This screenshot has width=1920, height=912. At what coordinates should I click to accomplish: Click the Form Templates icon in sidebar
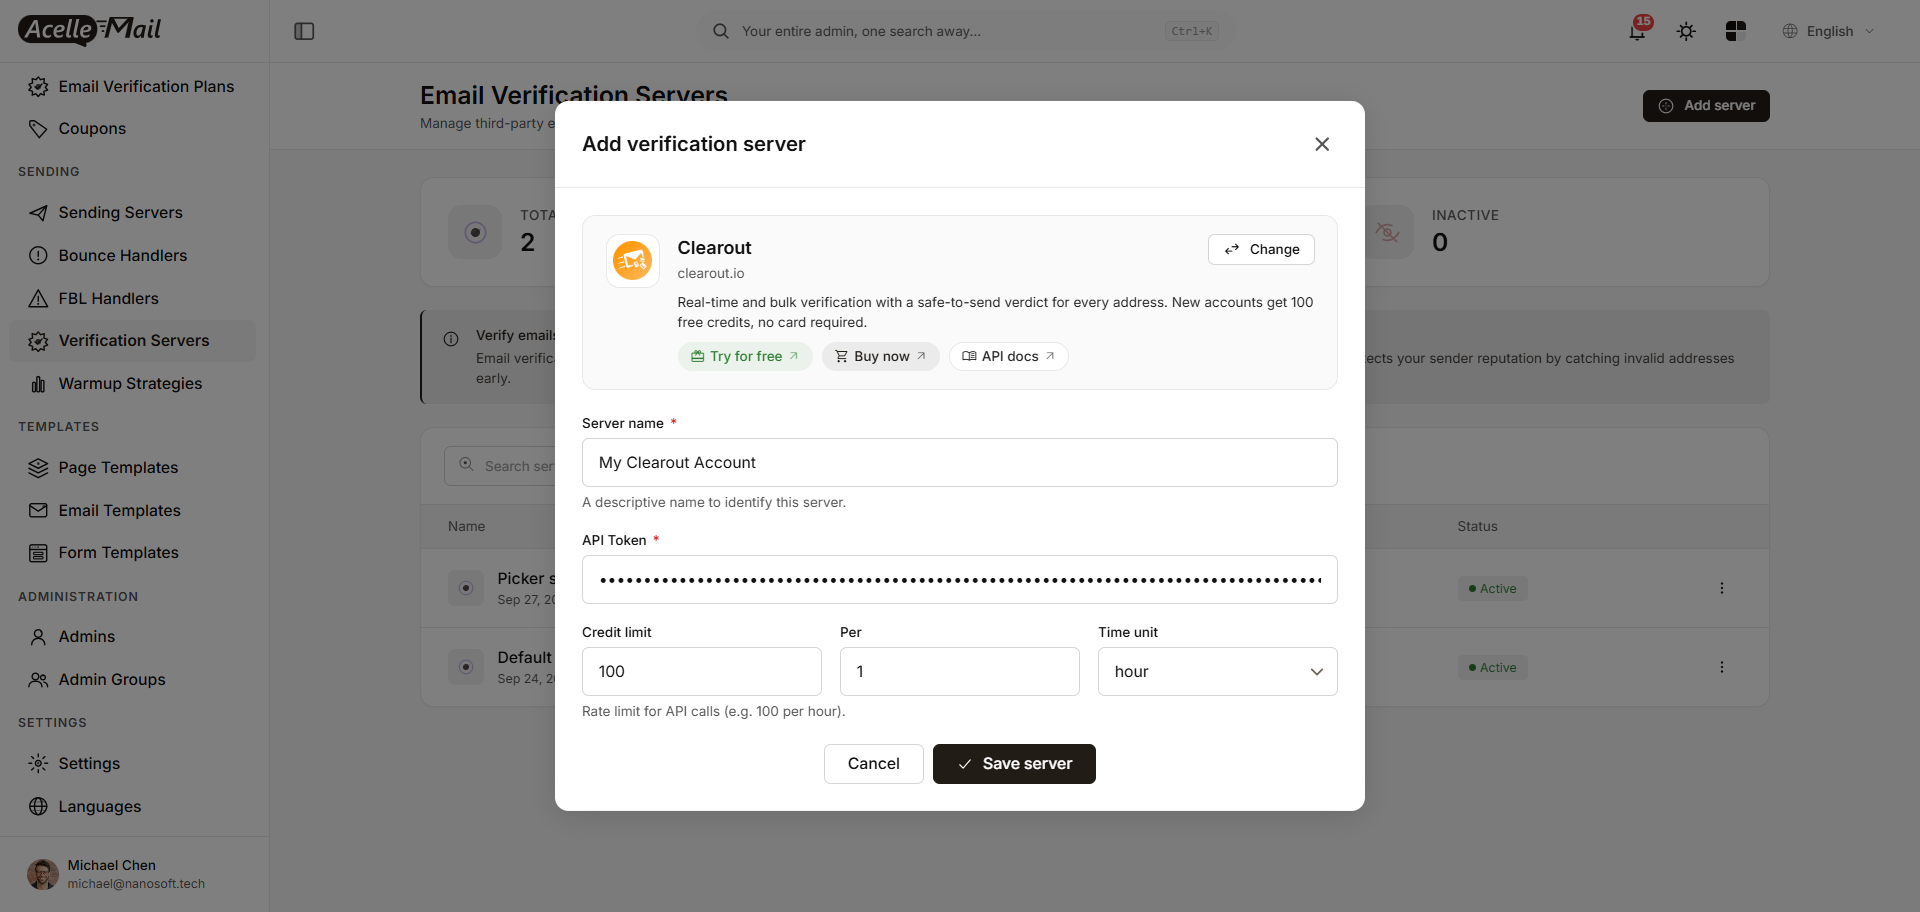pos(38,553)
